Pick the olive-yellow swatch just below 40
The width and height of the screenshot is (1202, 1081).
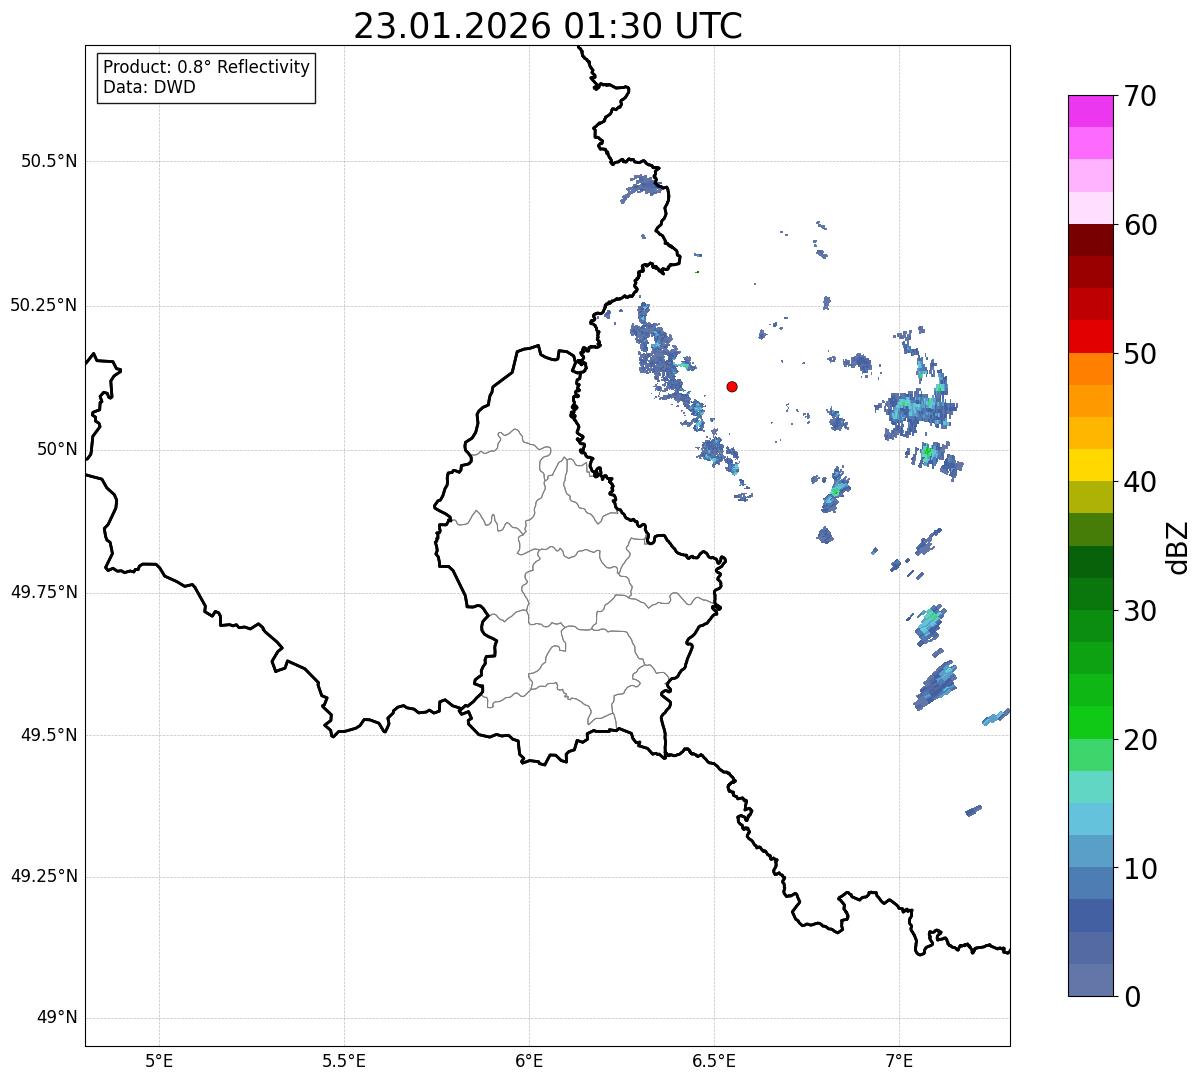[x=1090, y=497]
